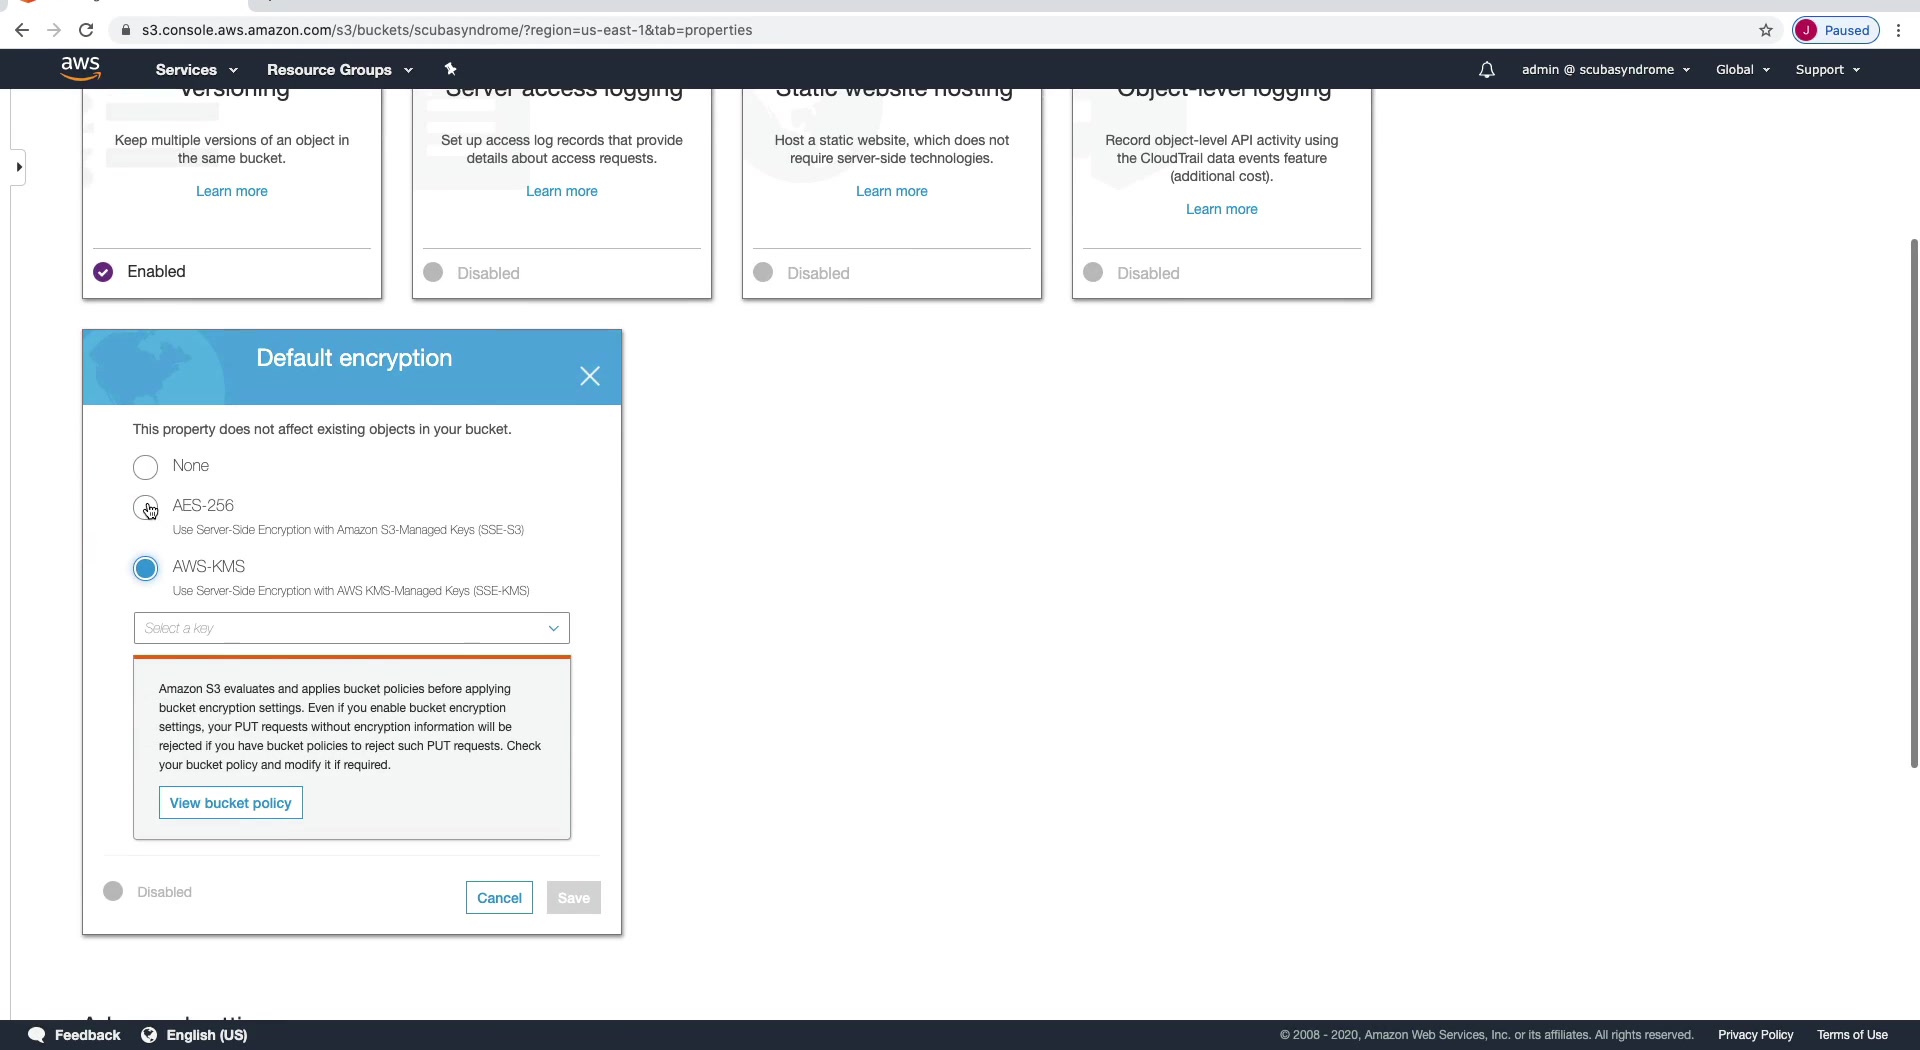Select the None encryption option
Image resolution: width=1920 pixels, height=1050 pixels.
point(146,467)
